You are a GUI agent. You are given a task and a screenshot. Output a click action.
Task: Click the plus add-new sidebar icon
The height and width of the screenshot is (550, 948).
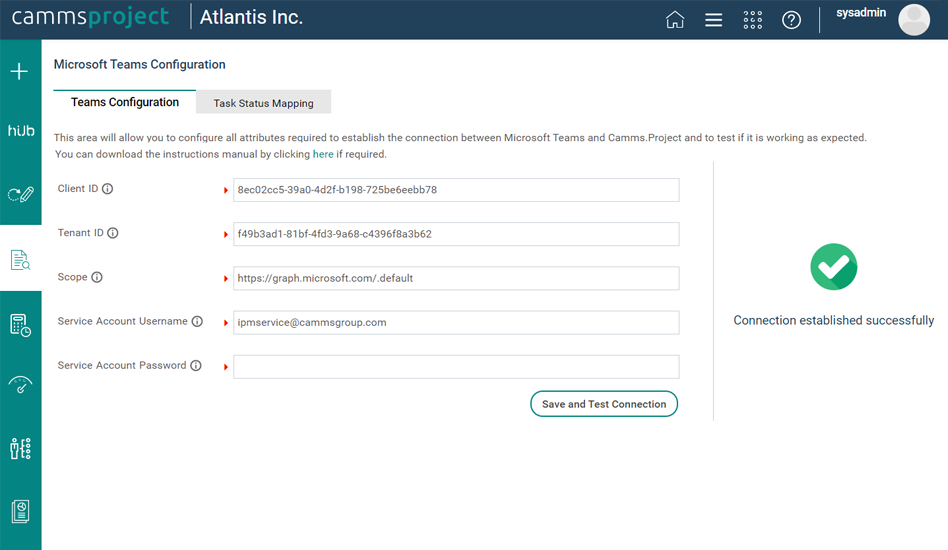(19, 71)
